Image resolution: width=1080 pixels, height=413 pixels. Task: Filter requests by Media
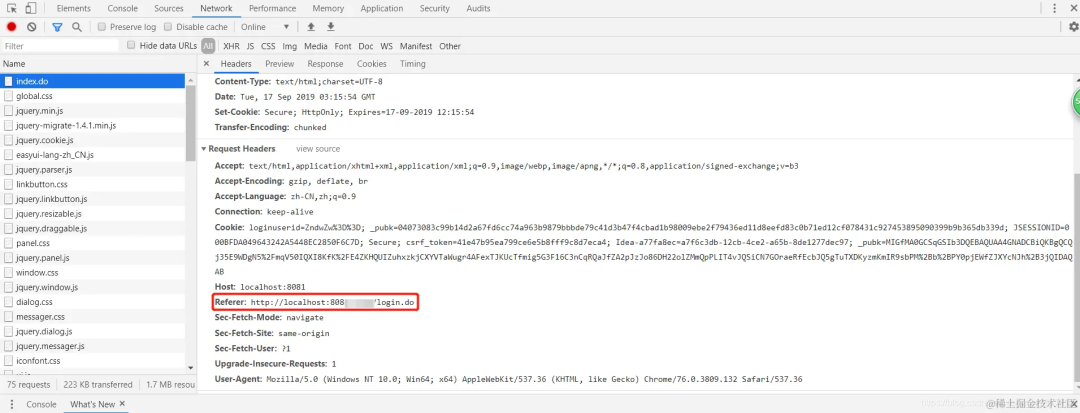pos(315,46)
